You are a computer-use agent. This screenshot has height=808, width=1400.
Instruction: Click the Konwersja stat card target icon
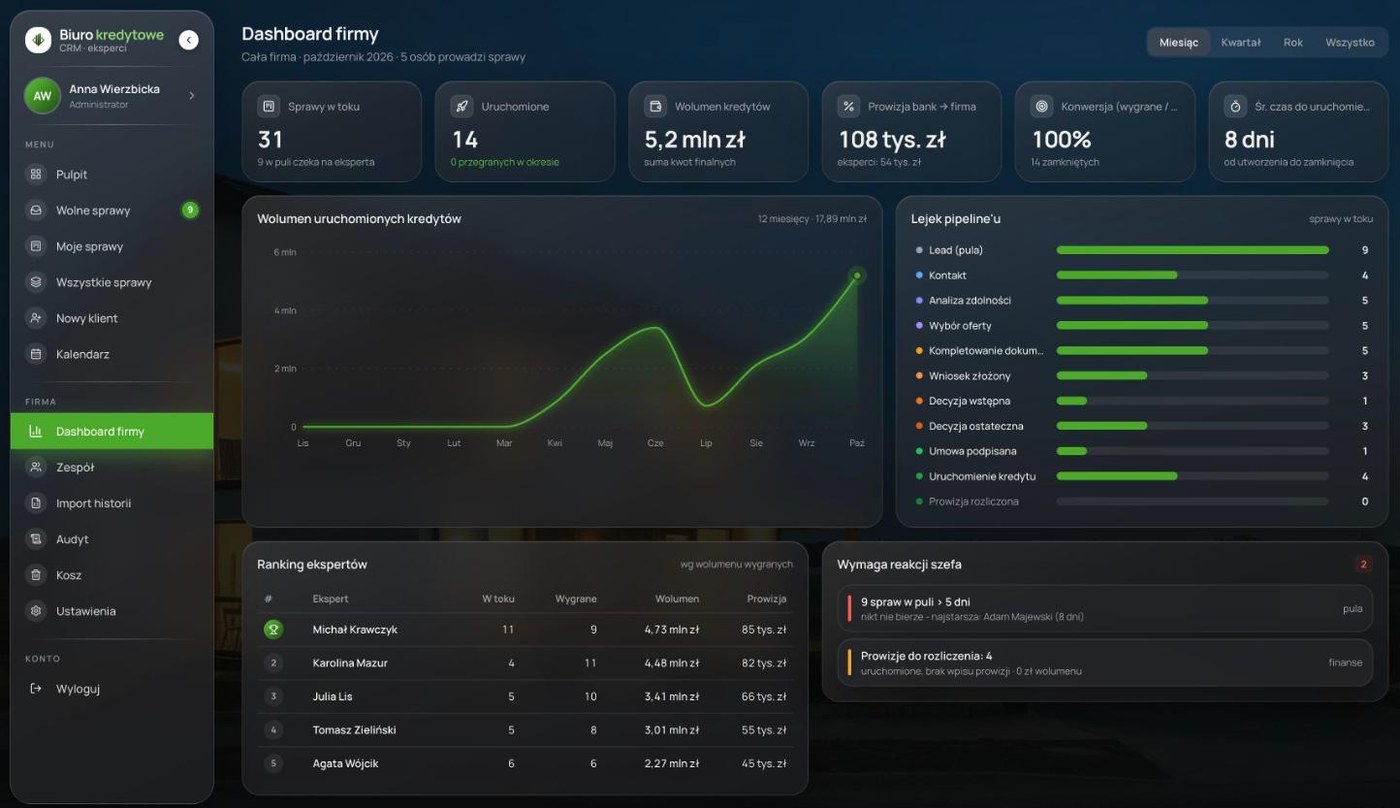[1042, 106]
